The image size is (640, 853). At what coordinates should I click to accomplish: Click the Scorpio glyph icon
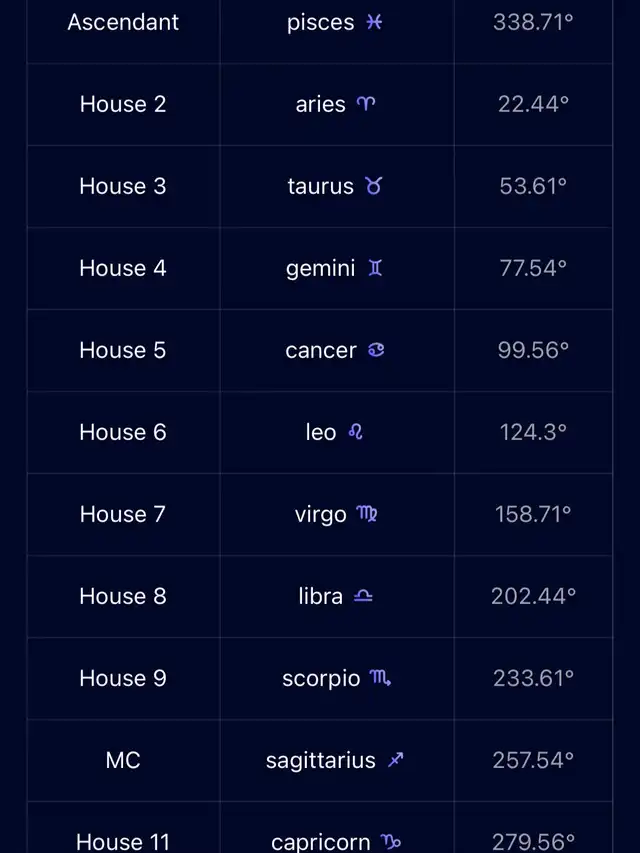pyautogui.click(x=380, y=678)
